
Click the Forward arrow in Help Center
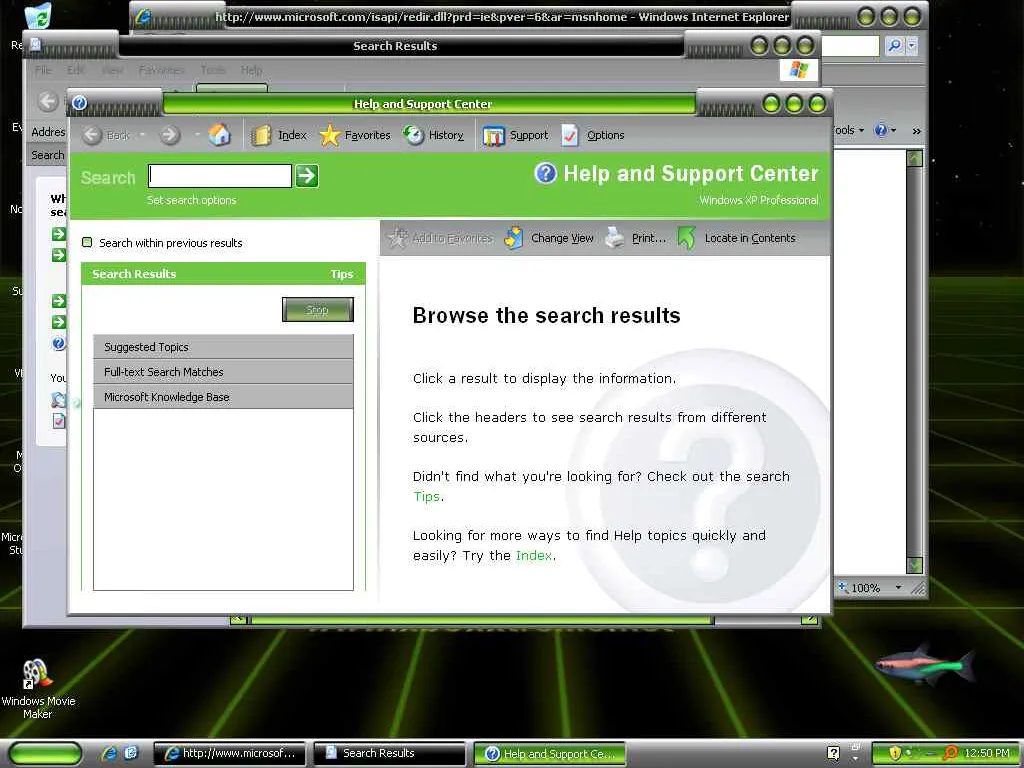pyautogui.click(x=169, y=135)
